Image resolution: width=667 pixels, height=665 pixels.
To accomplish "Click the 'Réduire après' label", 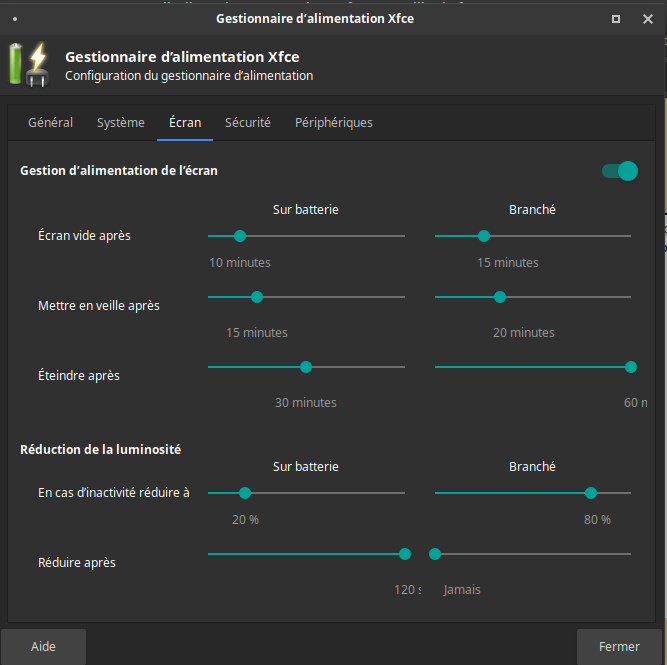I will pos(77,562).
